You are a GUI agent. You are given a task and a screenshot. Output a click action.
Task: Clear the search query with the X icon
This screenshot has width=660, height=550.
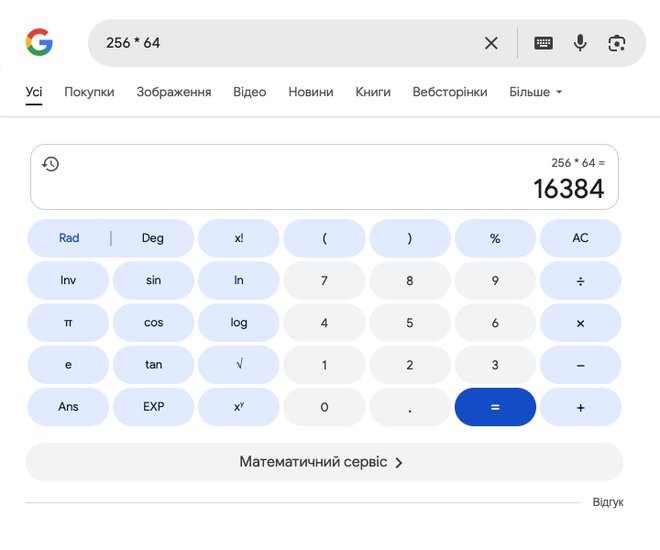(491, 43)
